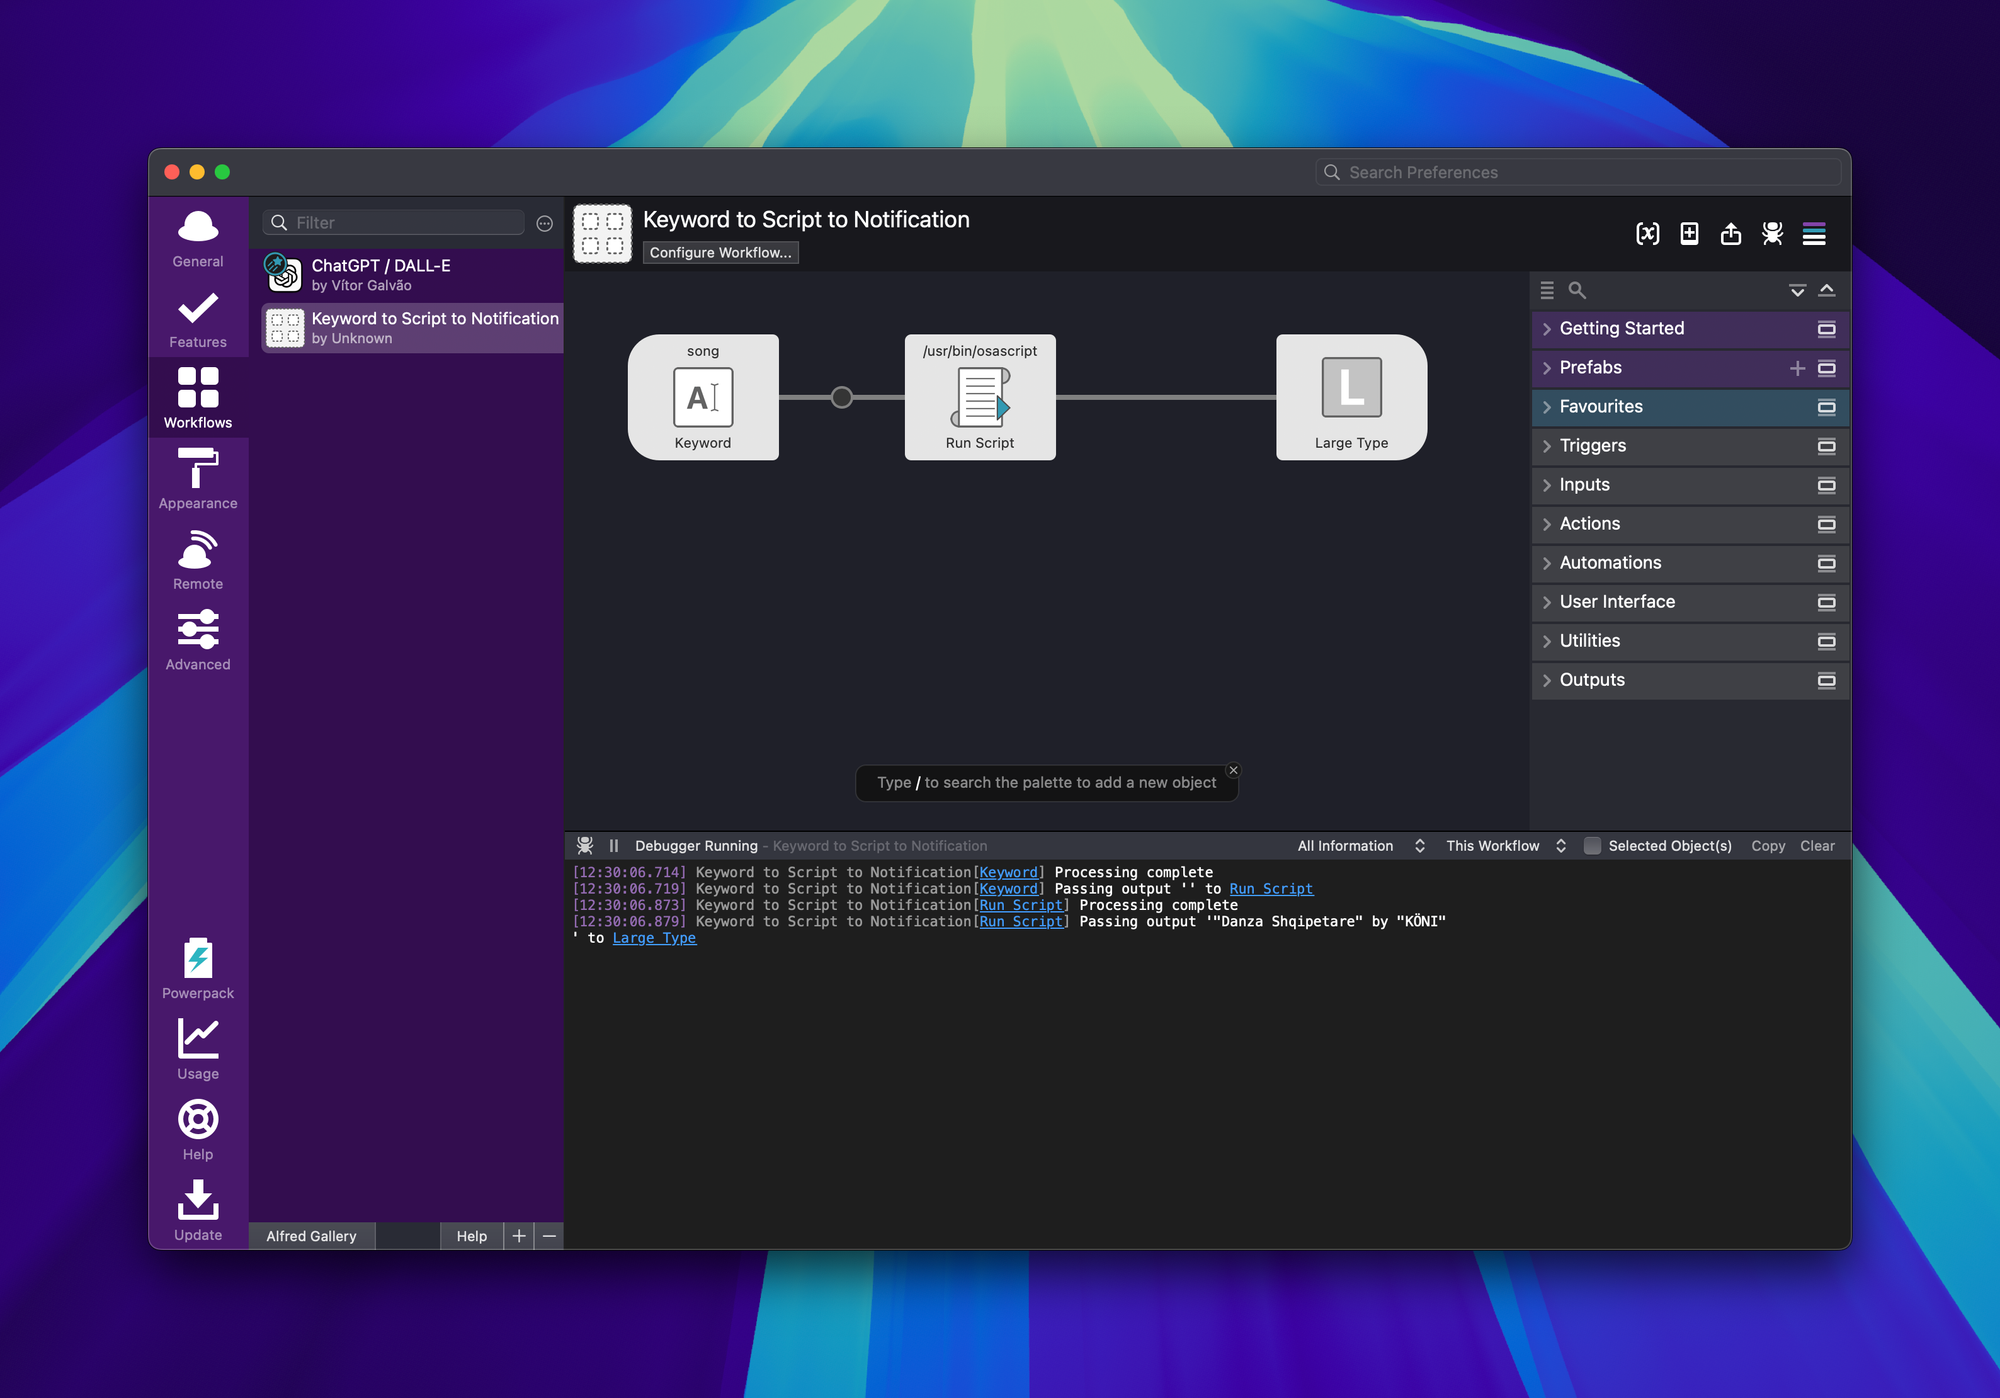Click the Large Type link in log
The width and height of the screenshot is (2000, 1398).
pyautogui.click(x=654, y=938)
